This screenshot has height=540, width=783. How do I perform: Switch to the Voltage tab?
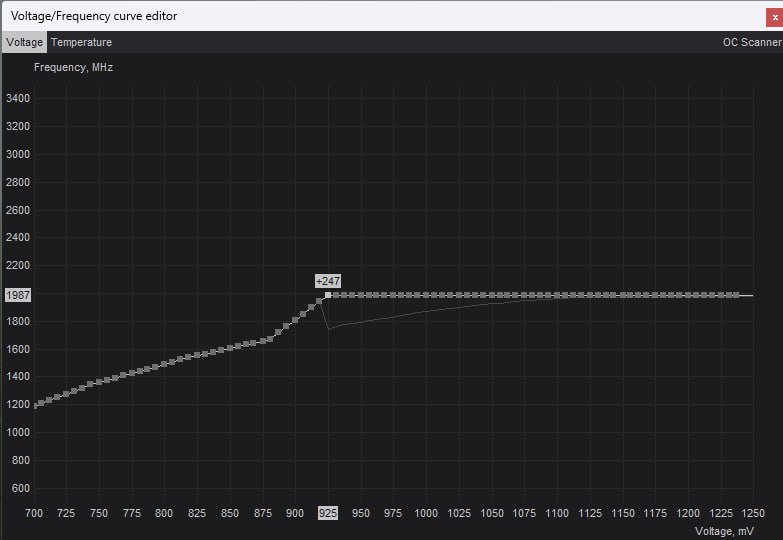24,42
